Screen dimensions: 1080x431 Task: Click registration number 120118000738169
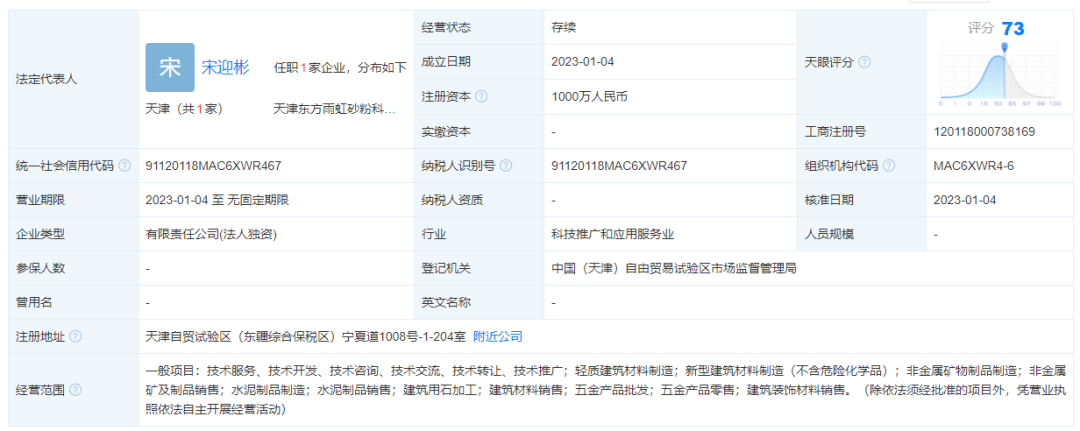(984, 131)
